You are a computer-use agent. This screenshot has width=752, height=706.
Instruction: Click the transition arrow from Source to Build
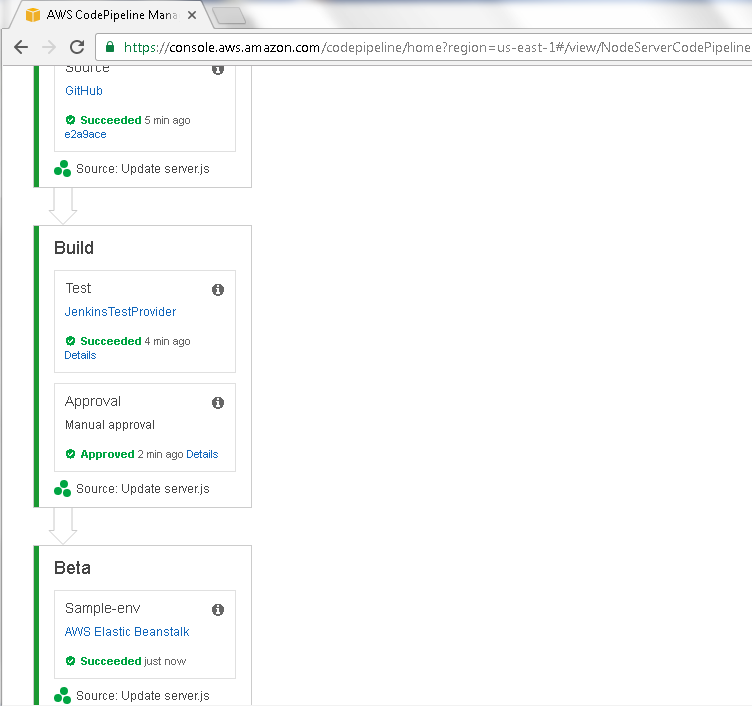63,206
